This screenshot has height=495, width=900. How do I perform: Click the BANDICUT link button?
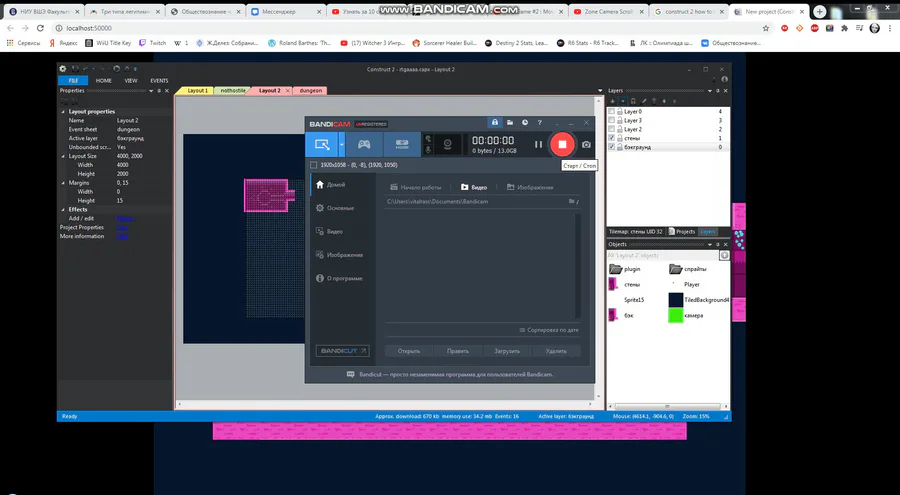(343, 351)
